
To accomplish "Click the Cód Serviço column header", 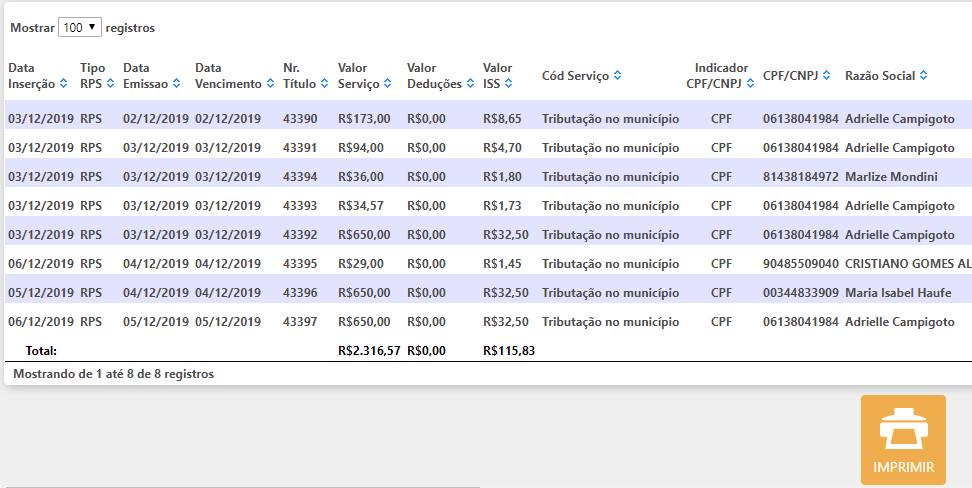I will pyautogui.click(x=575, y=76).
